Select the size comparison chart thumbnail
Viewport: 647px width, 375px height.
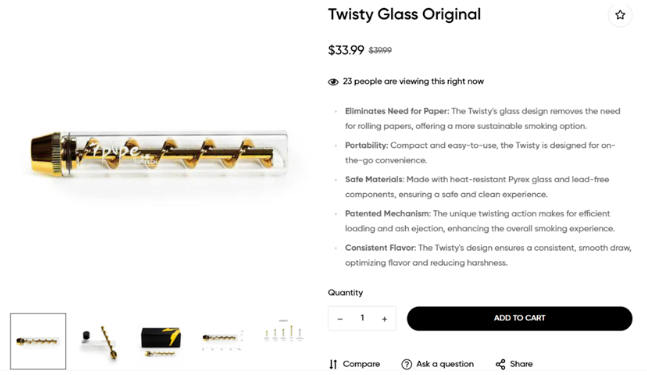coord(283,331)
